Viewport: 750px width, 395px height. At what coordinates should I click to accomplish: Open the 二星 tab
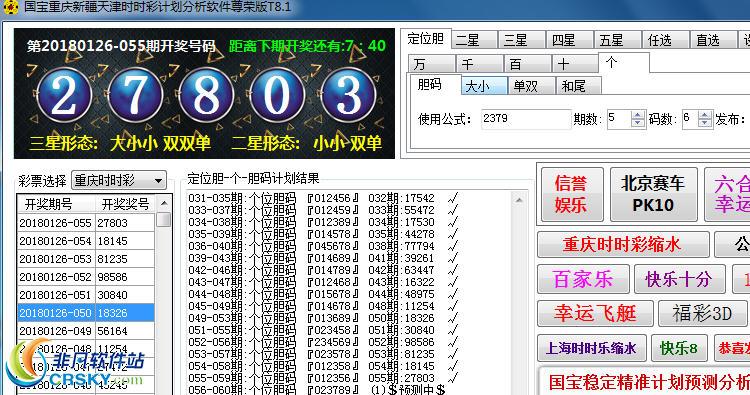(474, 40)
